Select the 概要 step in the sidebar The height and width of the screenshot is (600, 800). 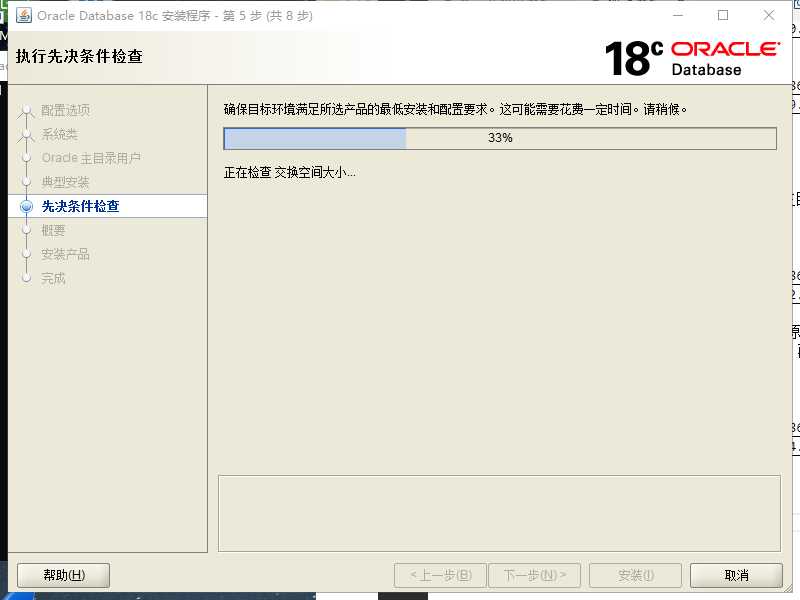pyautogui.click(x=53, y=231)
